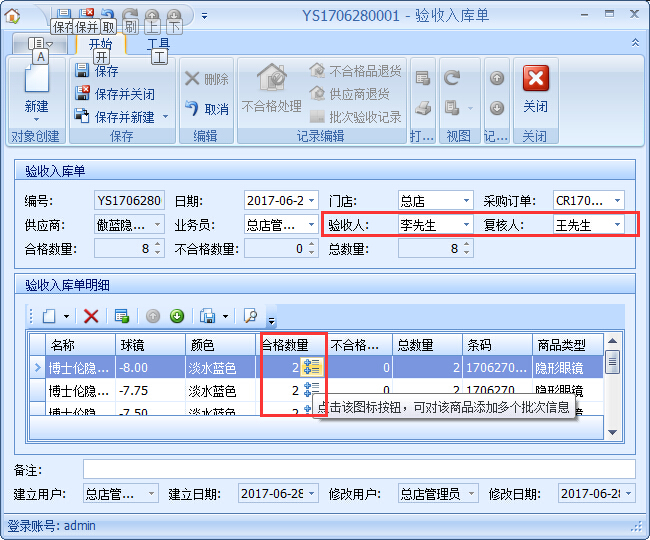
Task: Switch to the 工具 ribbon tab
Action: 158,44
